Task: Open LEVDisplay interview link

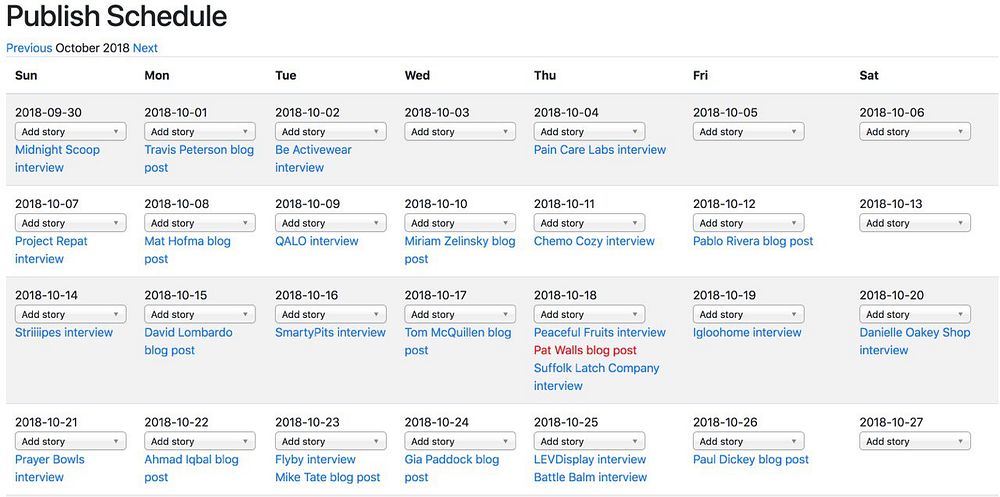Action: (590, 459)
